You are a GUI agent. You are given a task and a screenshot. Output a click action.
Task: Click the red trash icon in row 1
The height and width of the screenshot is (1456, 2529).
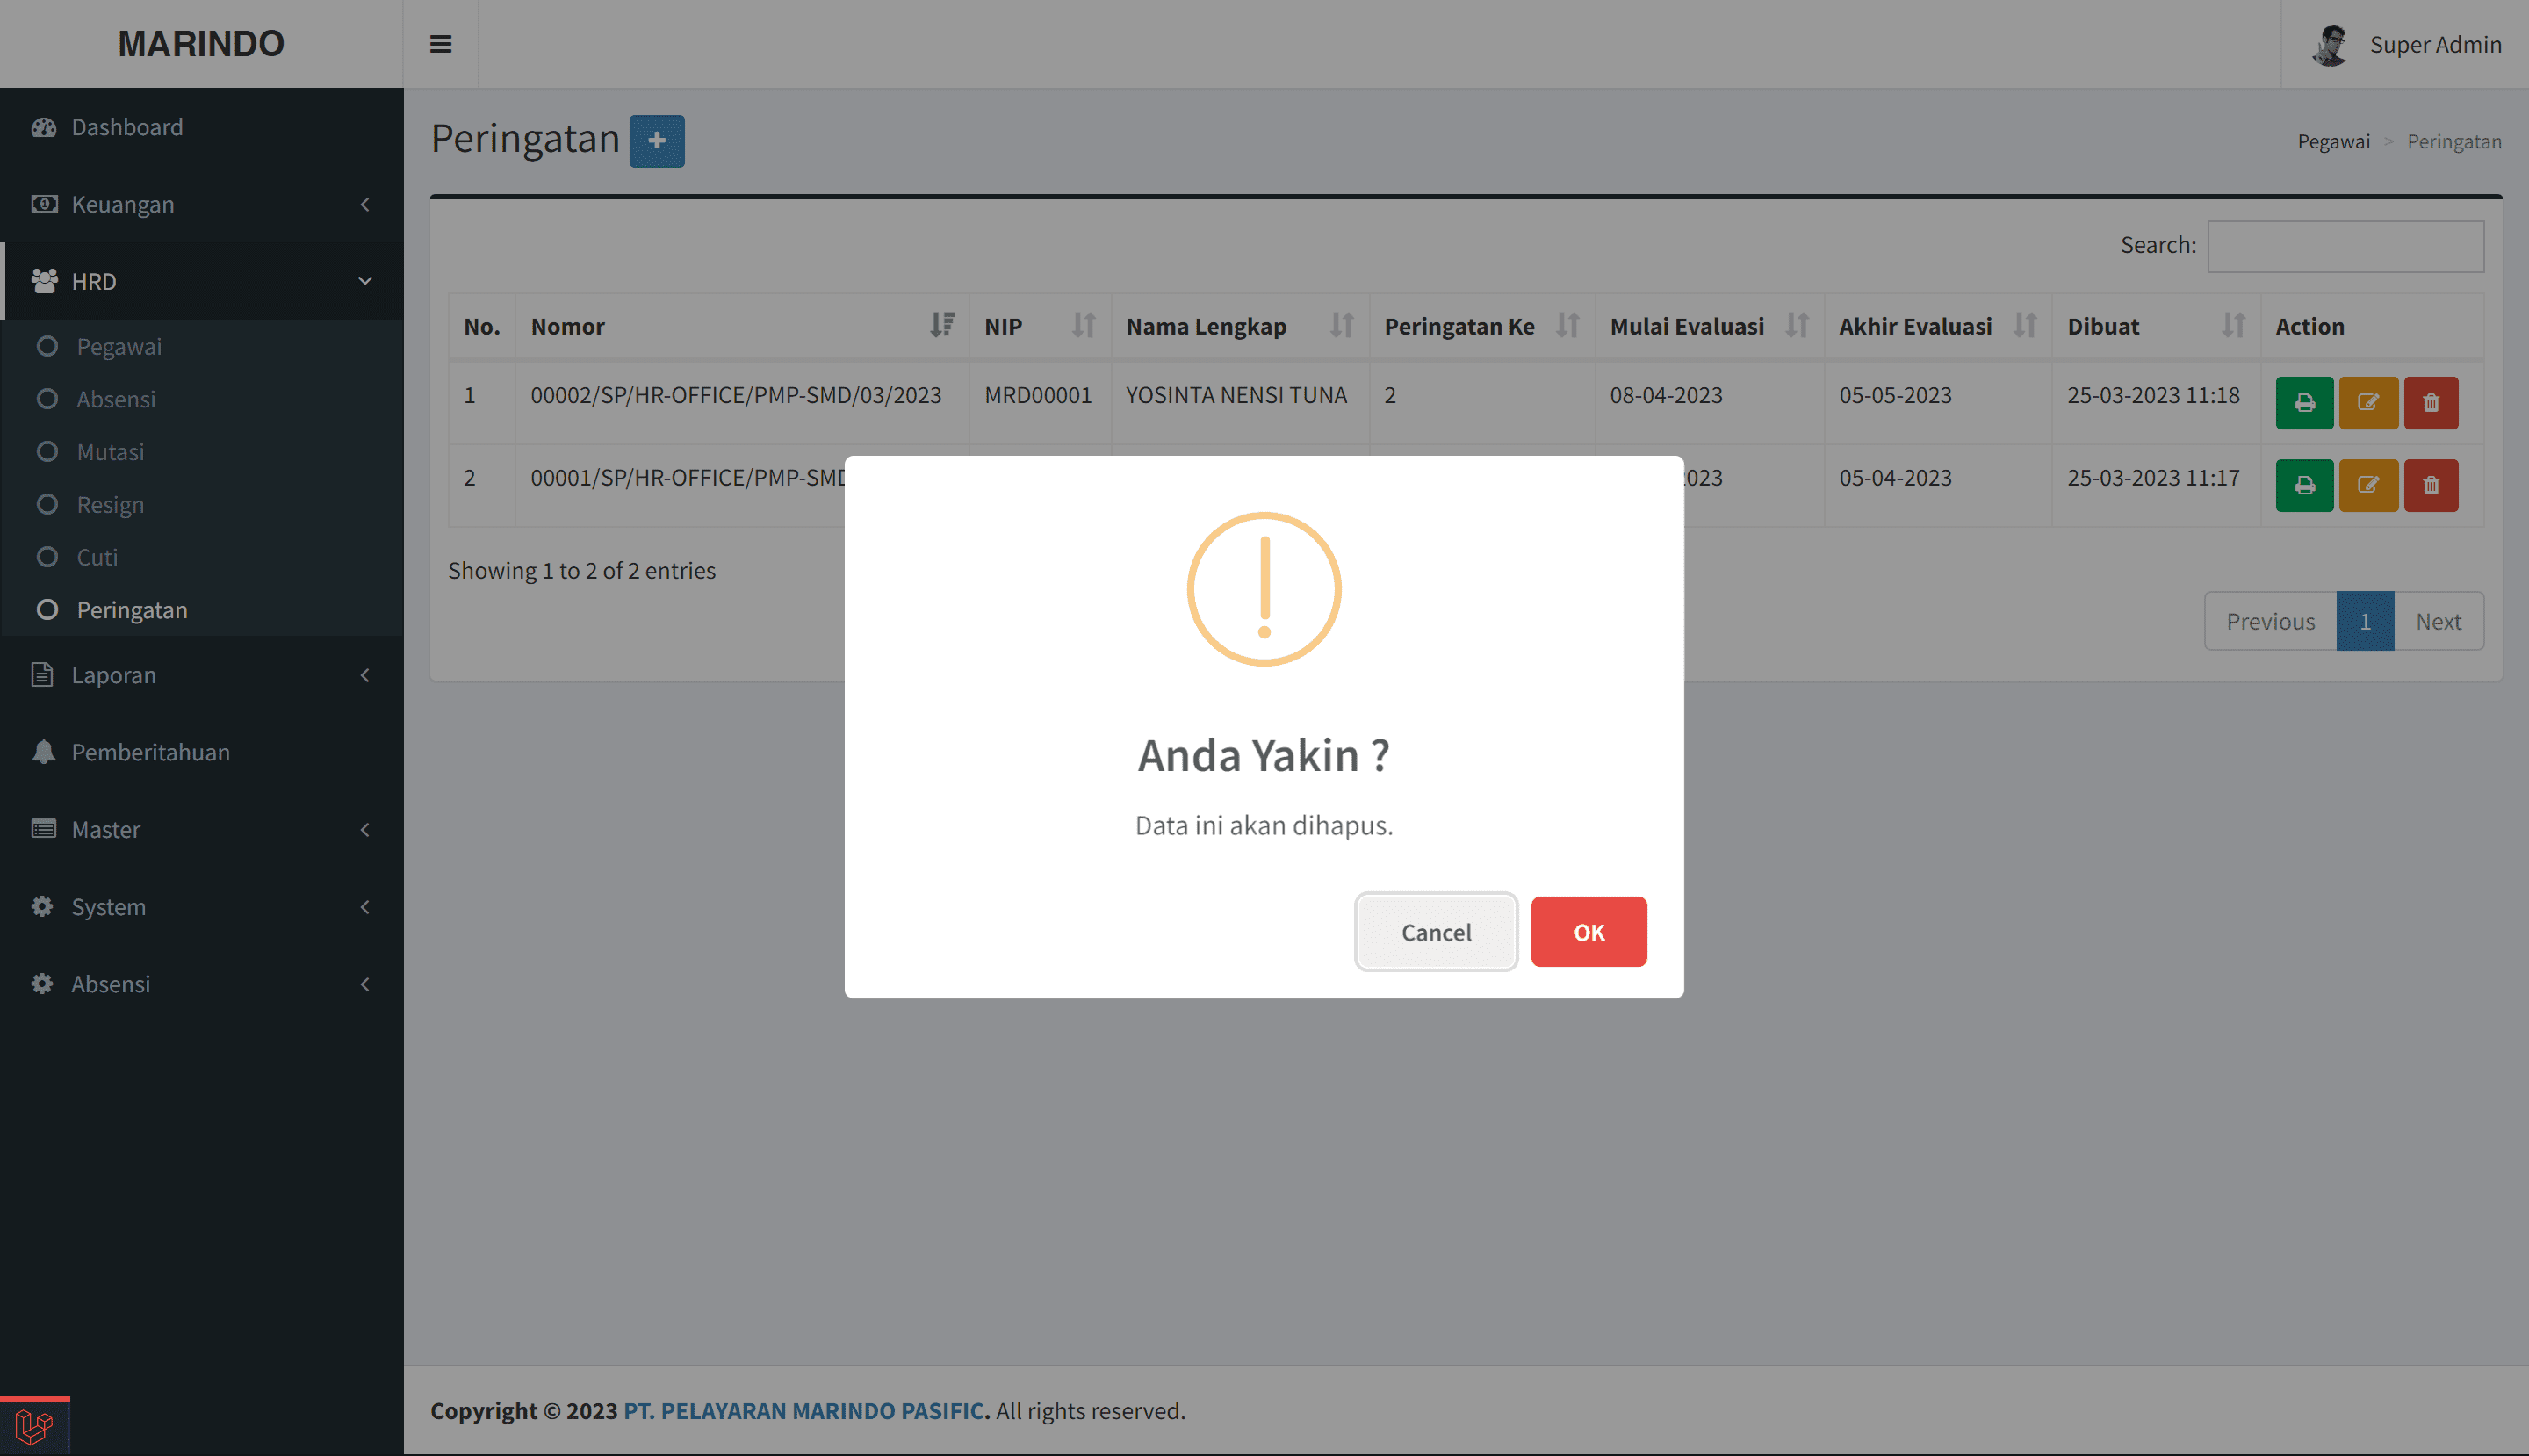coord(2431,403)
